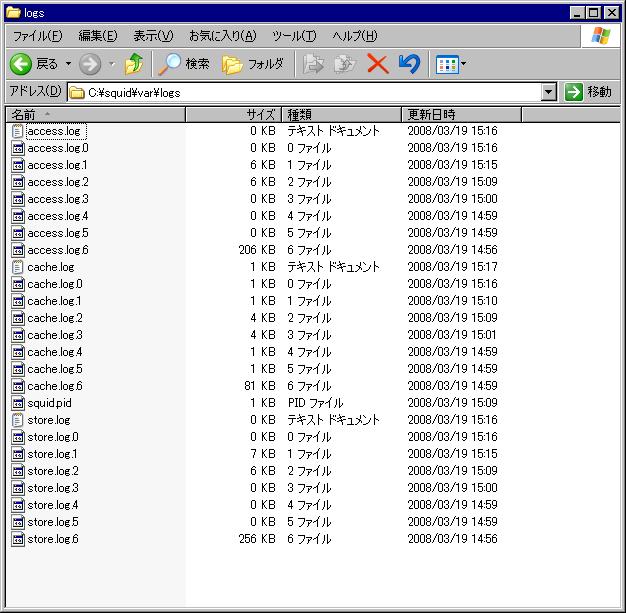626x613 pixels.
Task: Open the ヘルプ(H) menu
Action: point(355,36)
